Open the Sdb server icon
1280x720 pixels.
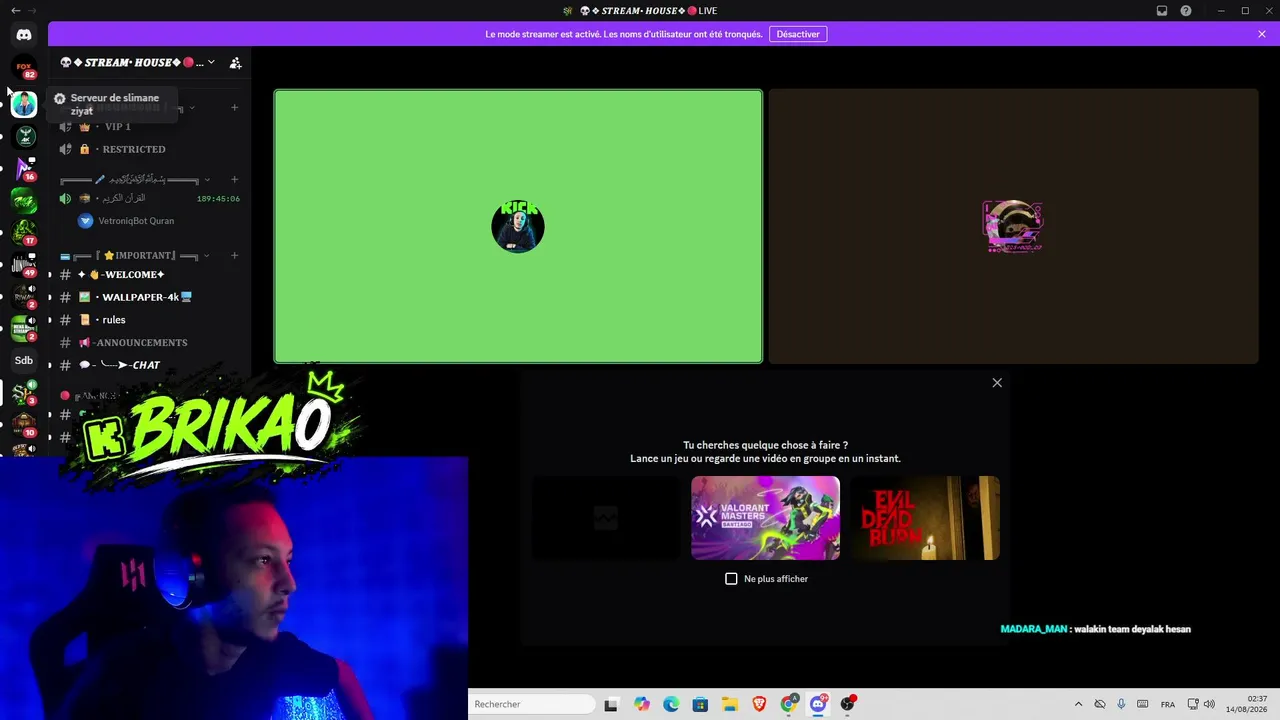[24, 360]
